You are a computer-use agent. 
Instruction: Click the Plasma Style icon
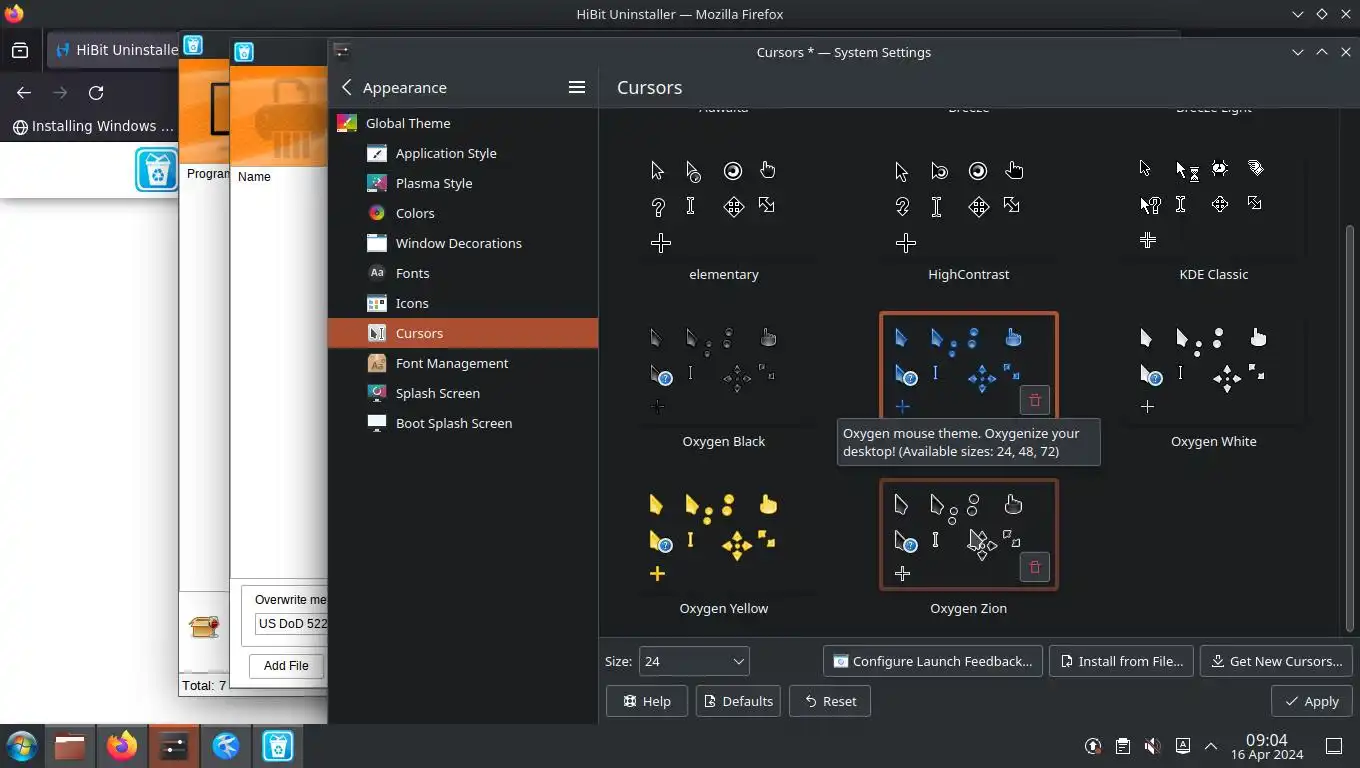(377, 183)
